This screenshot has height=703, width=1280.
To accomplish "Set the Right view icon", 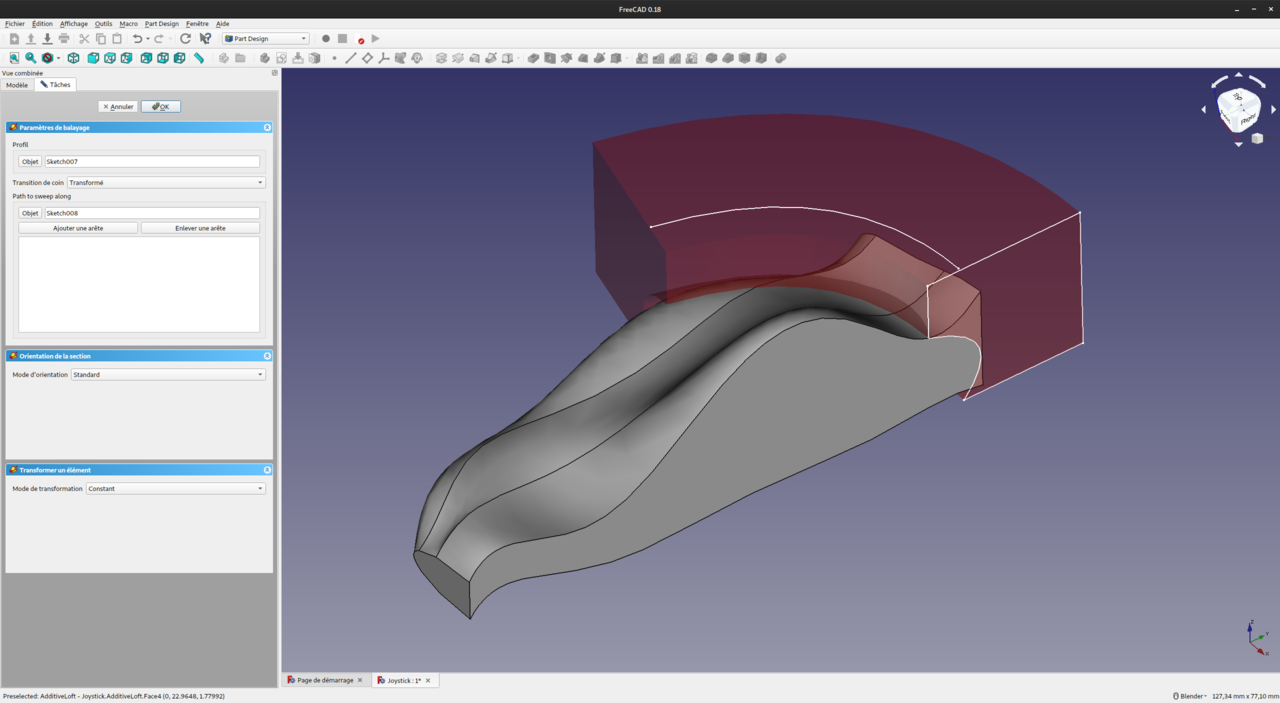I will tap(126, 58).
